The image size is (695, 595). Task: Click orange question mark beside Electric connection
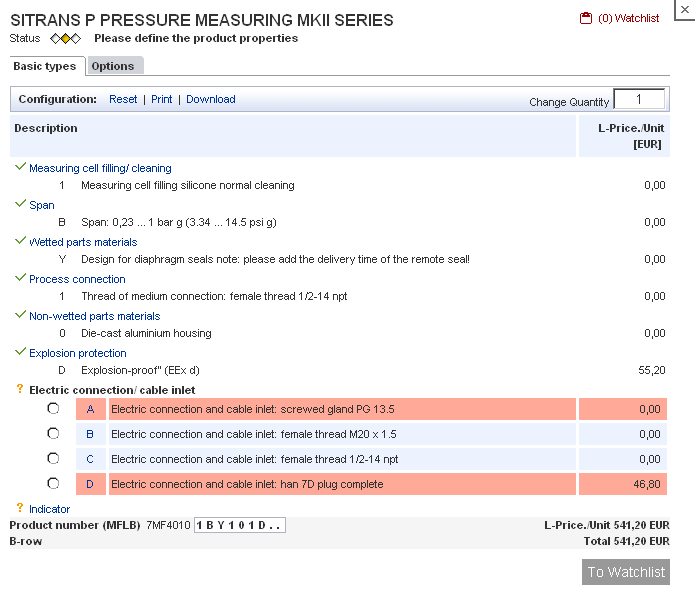tap(20, 389)
